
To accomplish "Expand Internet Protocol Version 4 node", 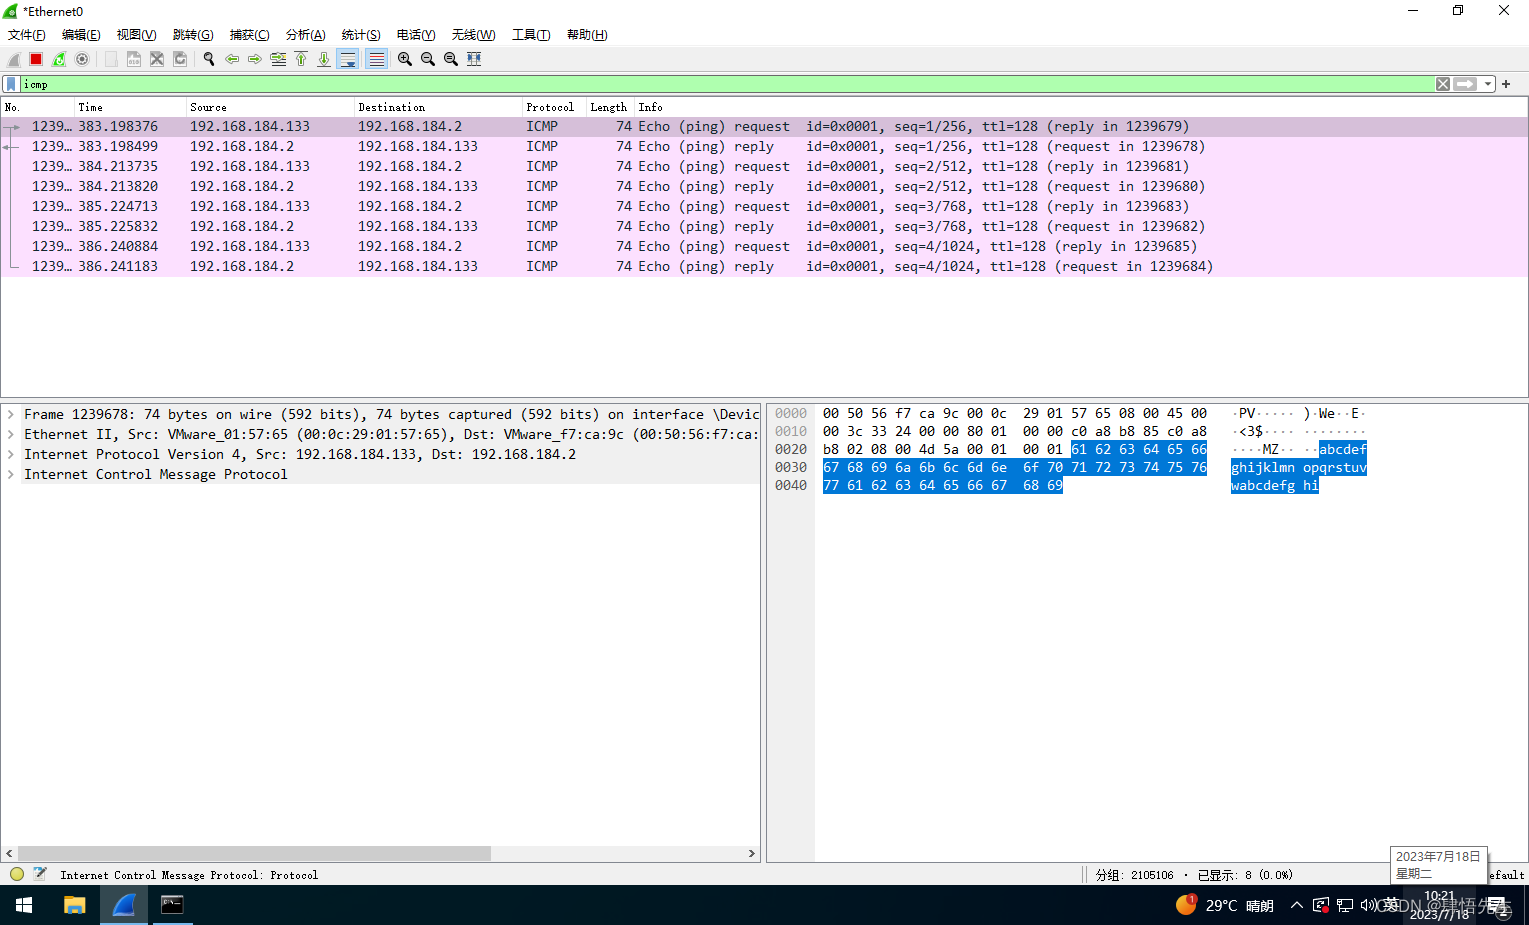I will coord(11,454).
